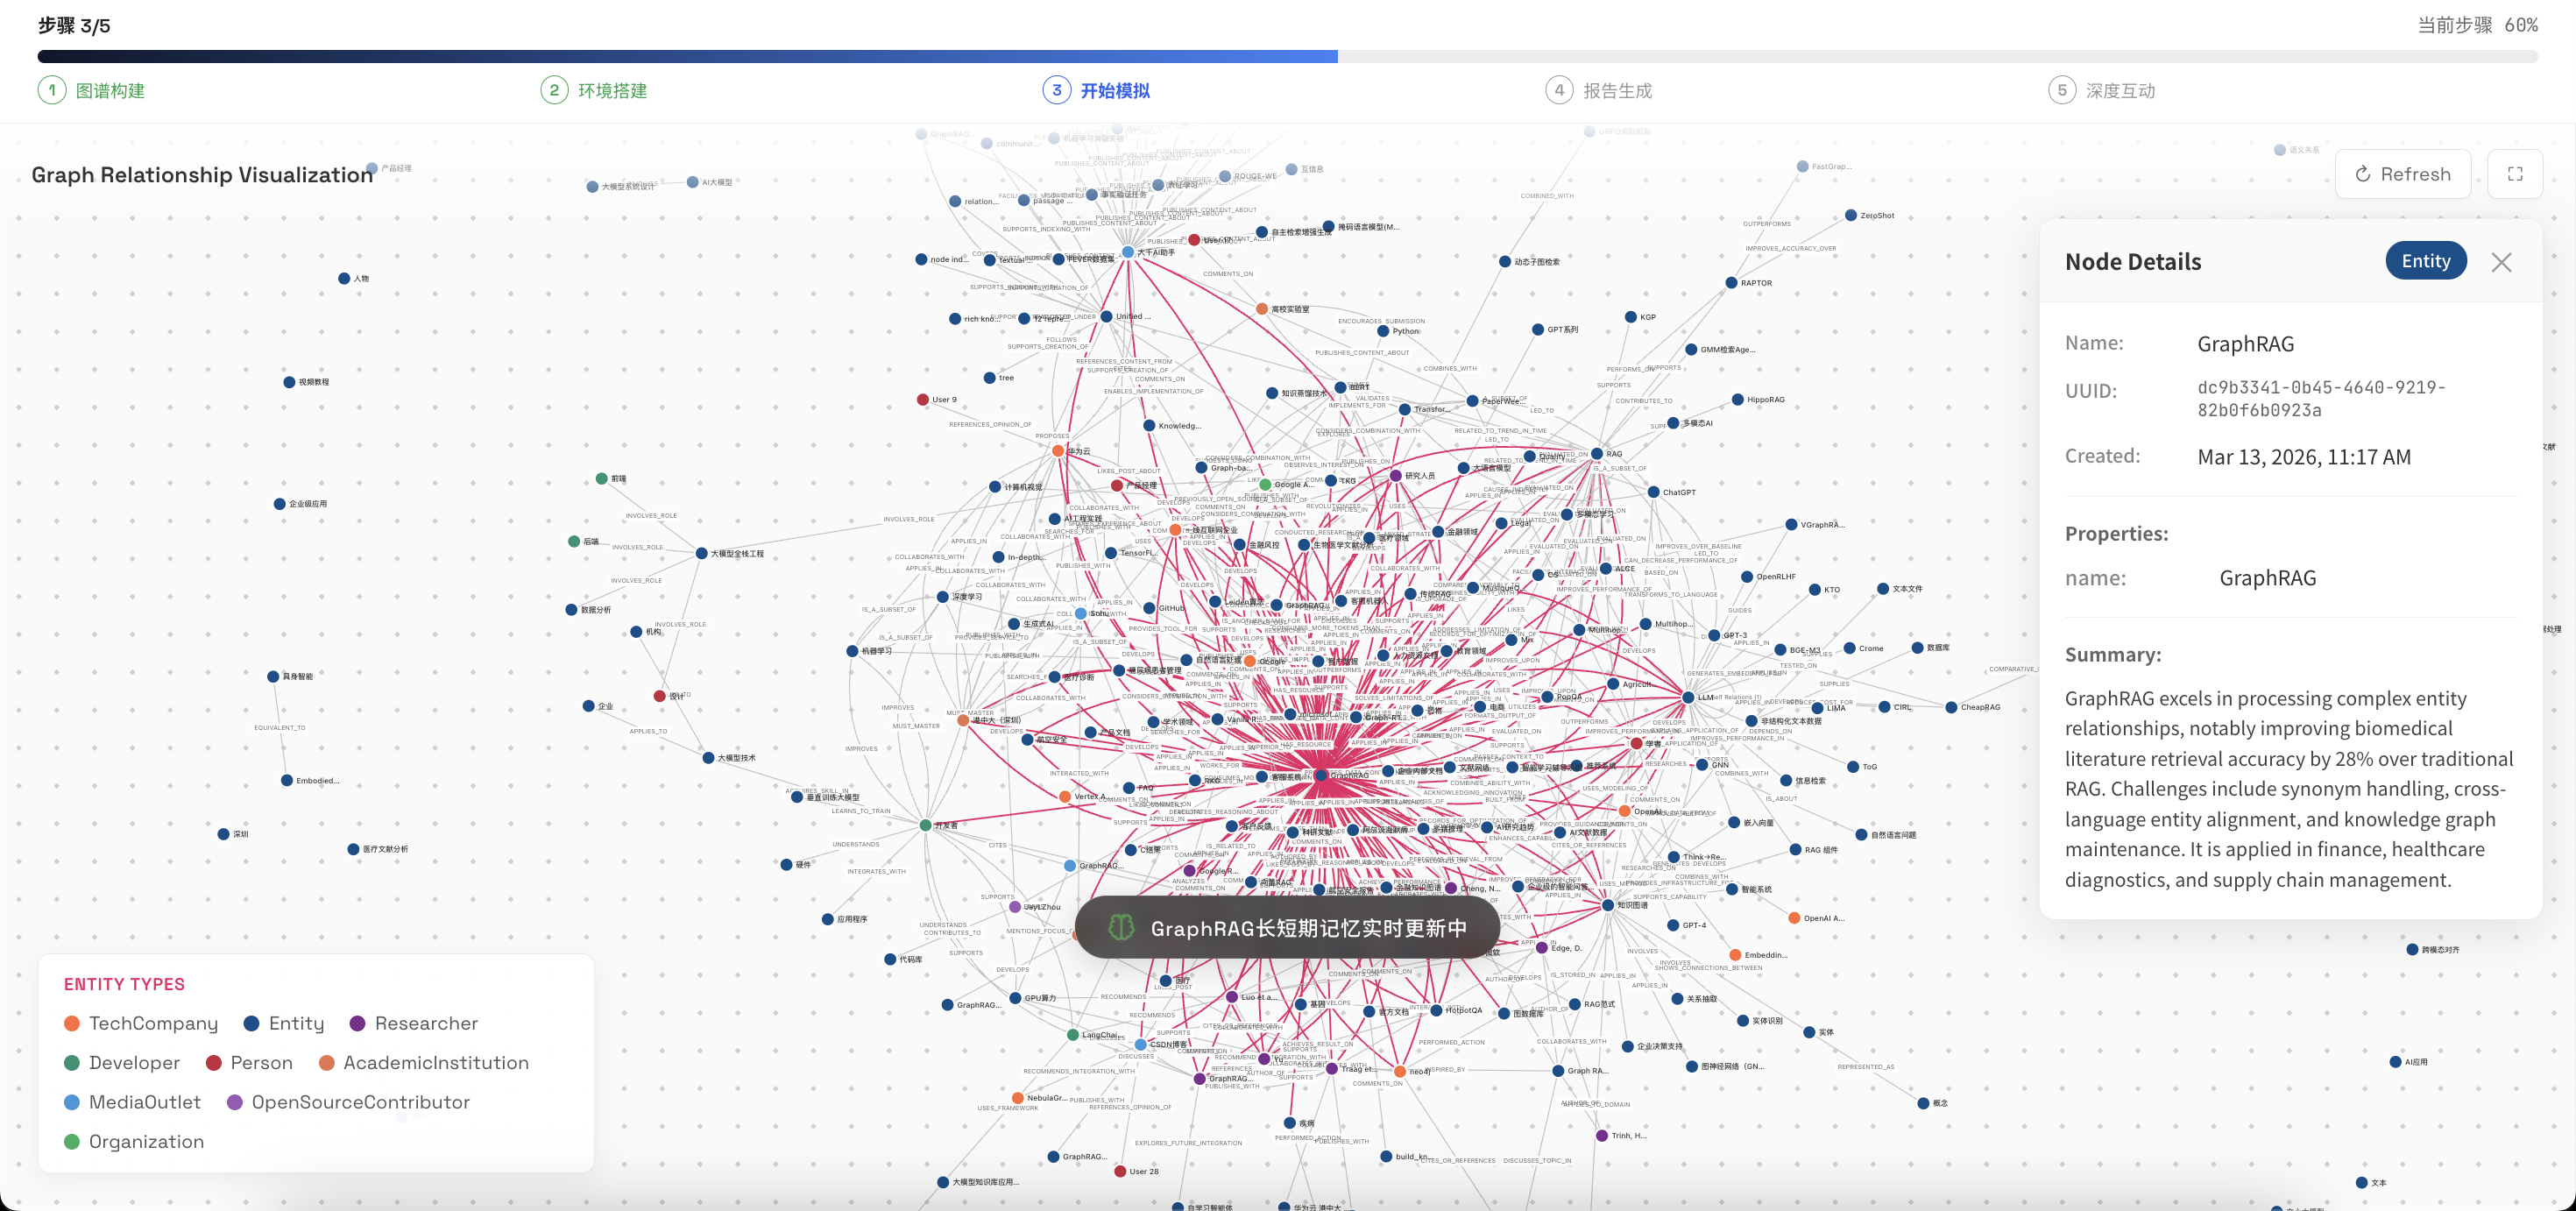
Task: Select the 跨模态对齐 node
Action: tap(2412, 950)
